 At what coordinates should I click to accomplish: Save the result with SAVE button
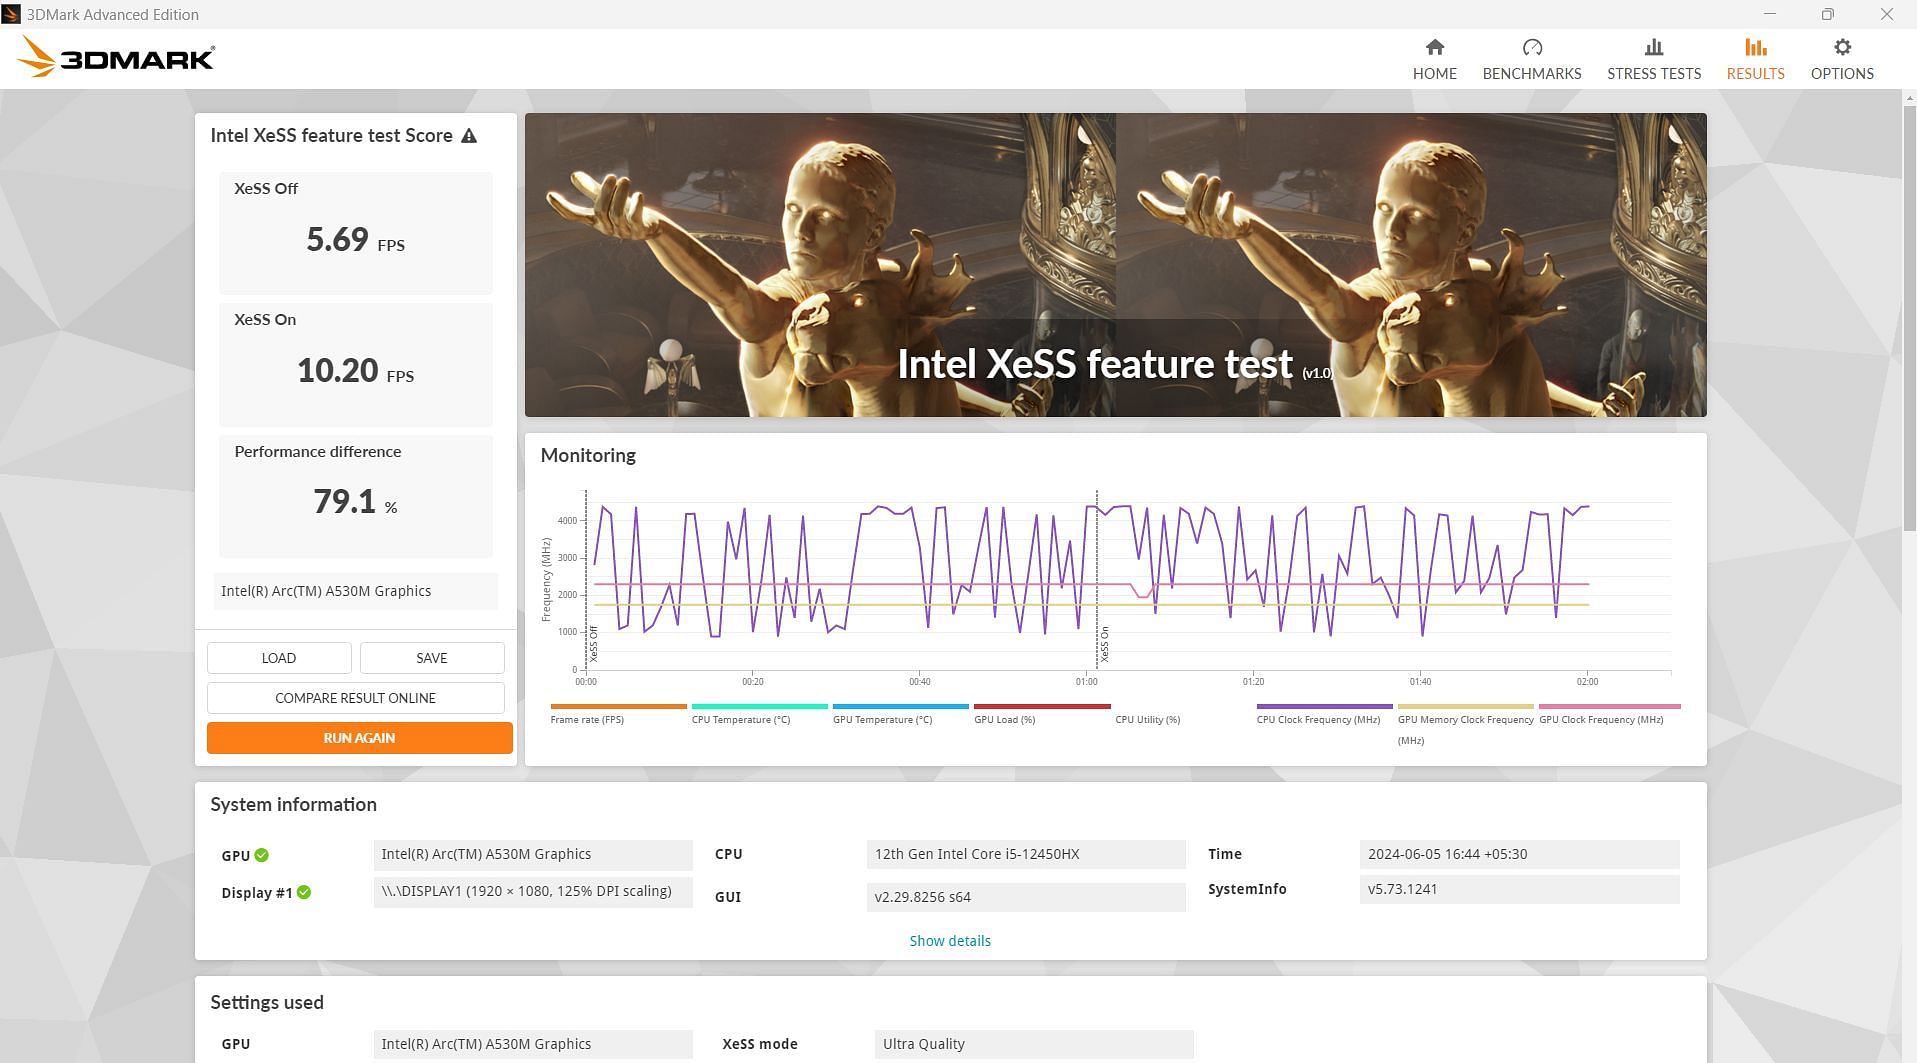click(x=432, y=658)
